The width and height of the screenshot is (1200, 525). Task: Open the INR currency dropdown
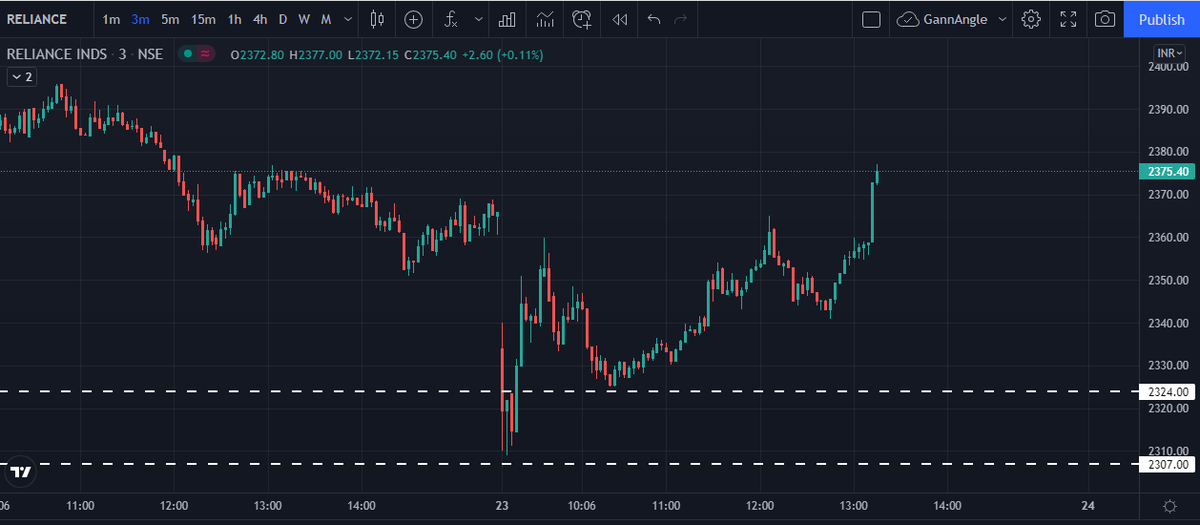(x=1169, y=53)
